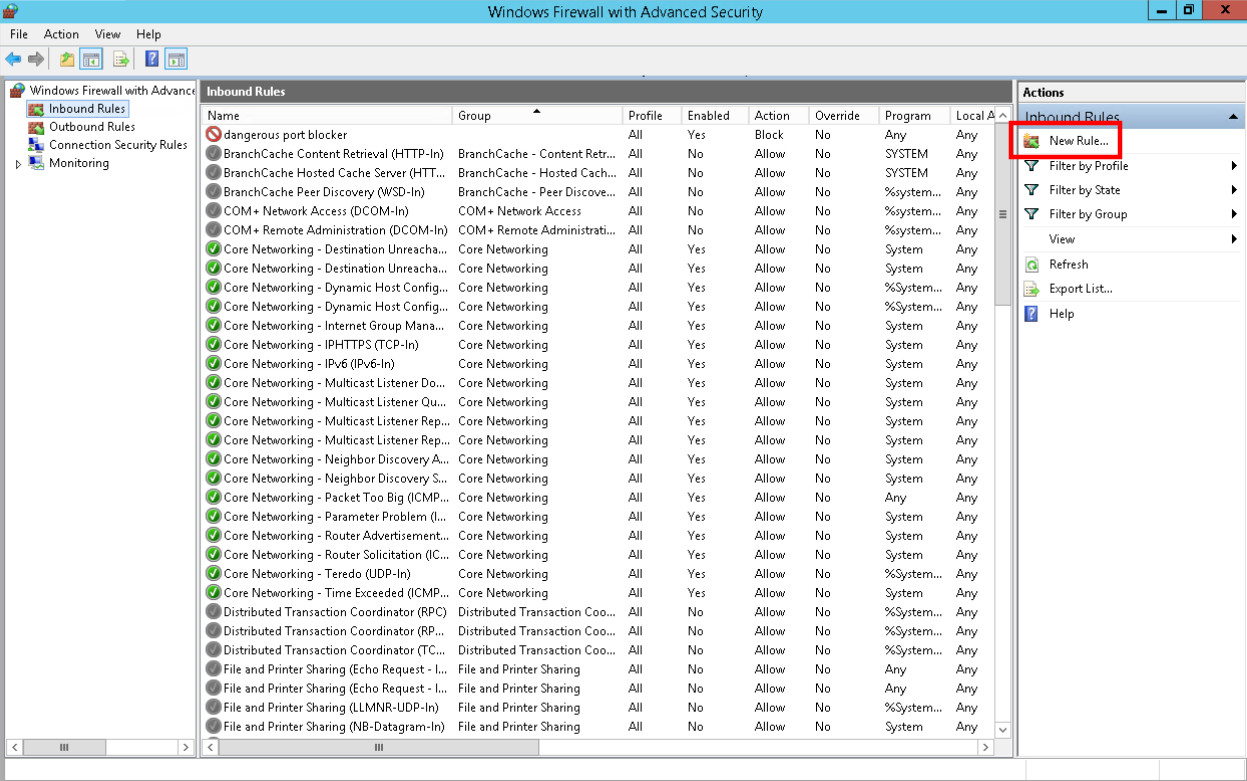
Task: Expand the Monitoring tree node
Action: click(18, 164)
